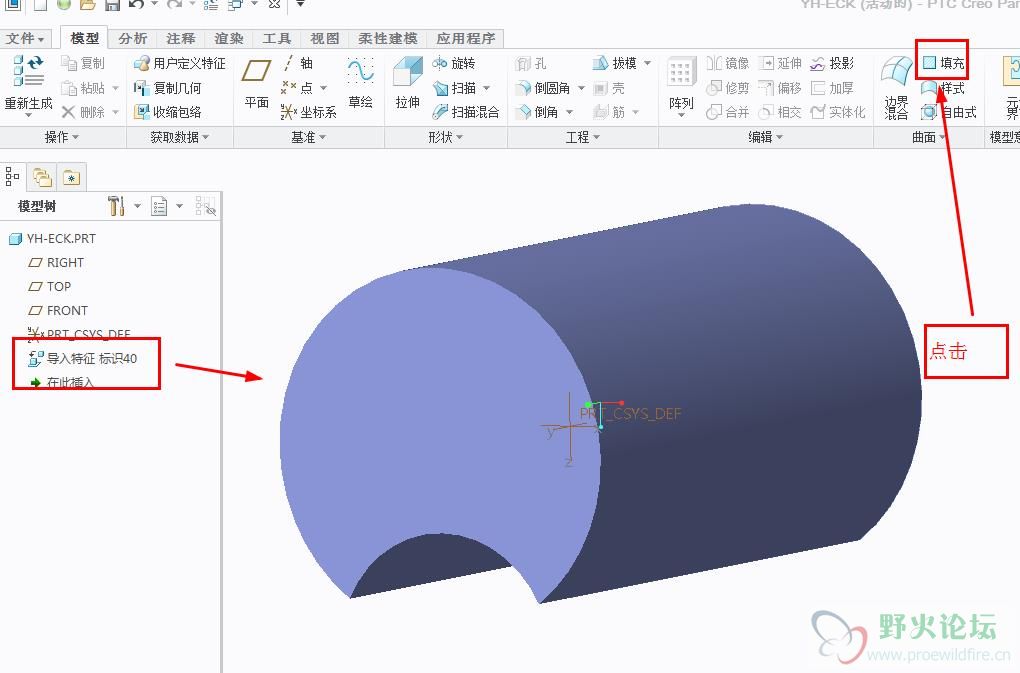Switch to the 分析 (Analysis) tab
The width and height of the screenshot is (1020, 673).
[x=133, y=38]
